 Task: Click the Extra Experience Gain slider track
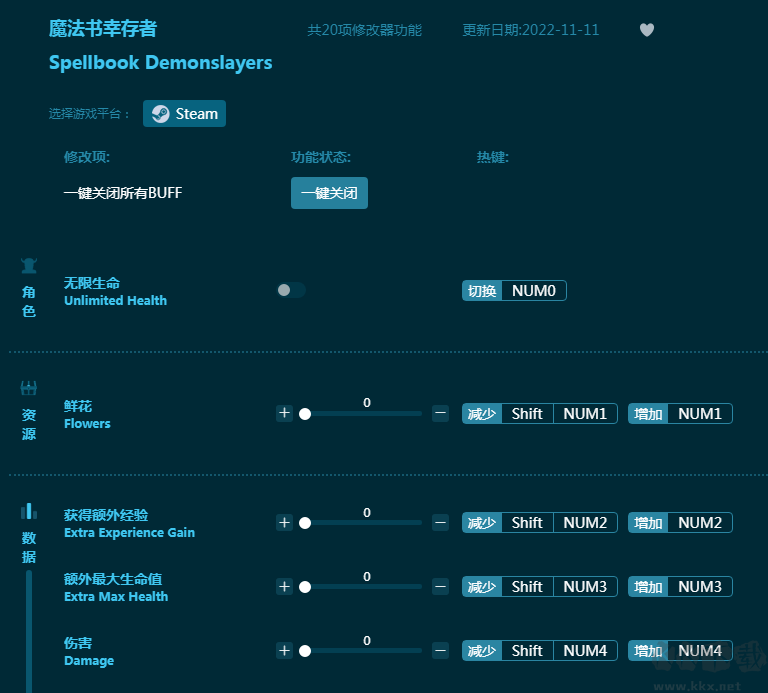[x=366, y=523]
